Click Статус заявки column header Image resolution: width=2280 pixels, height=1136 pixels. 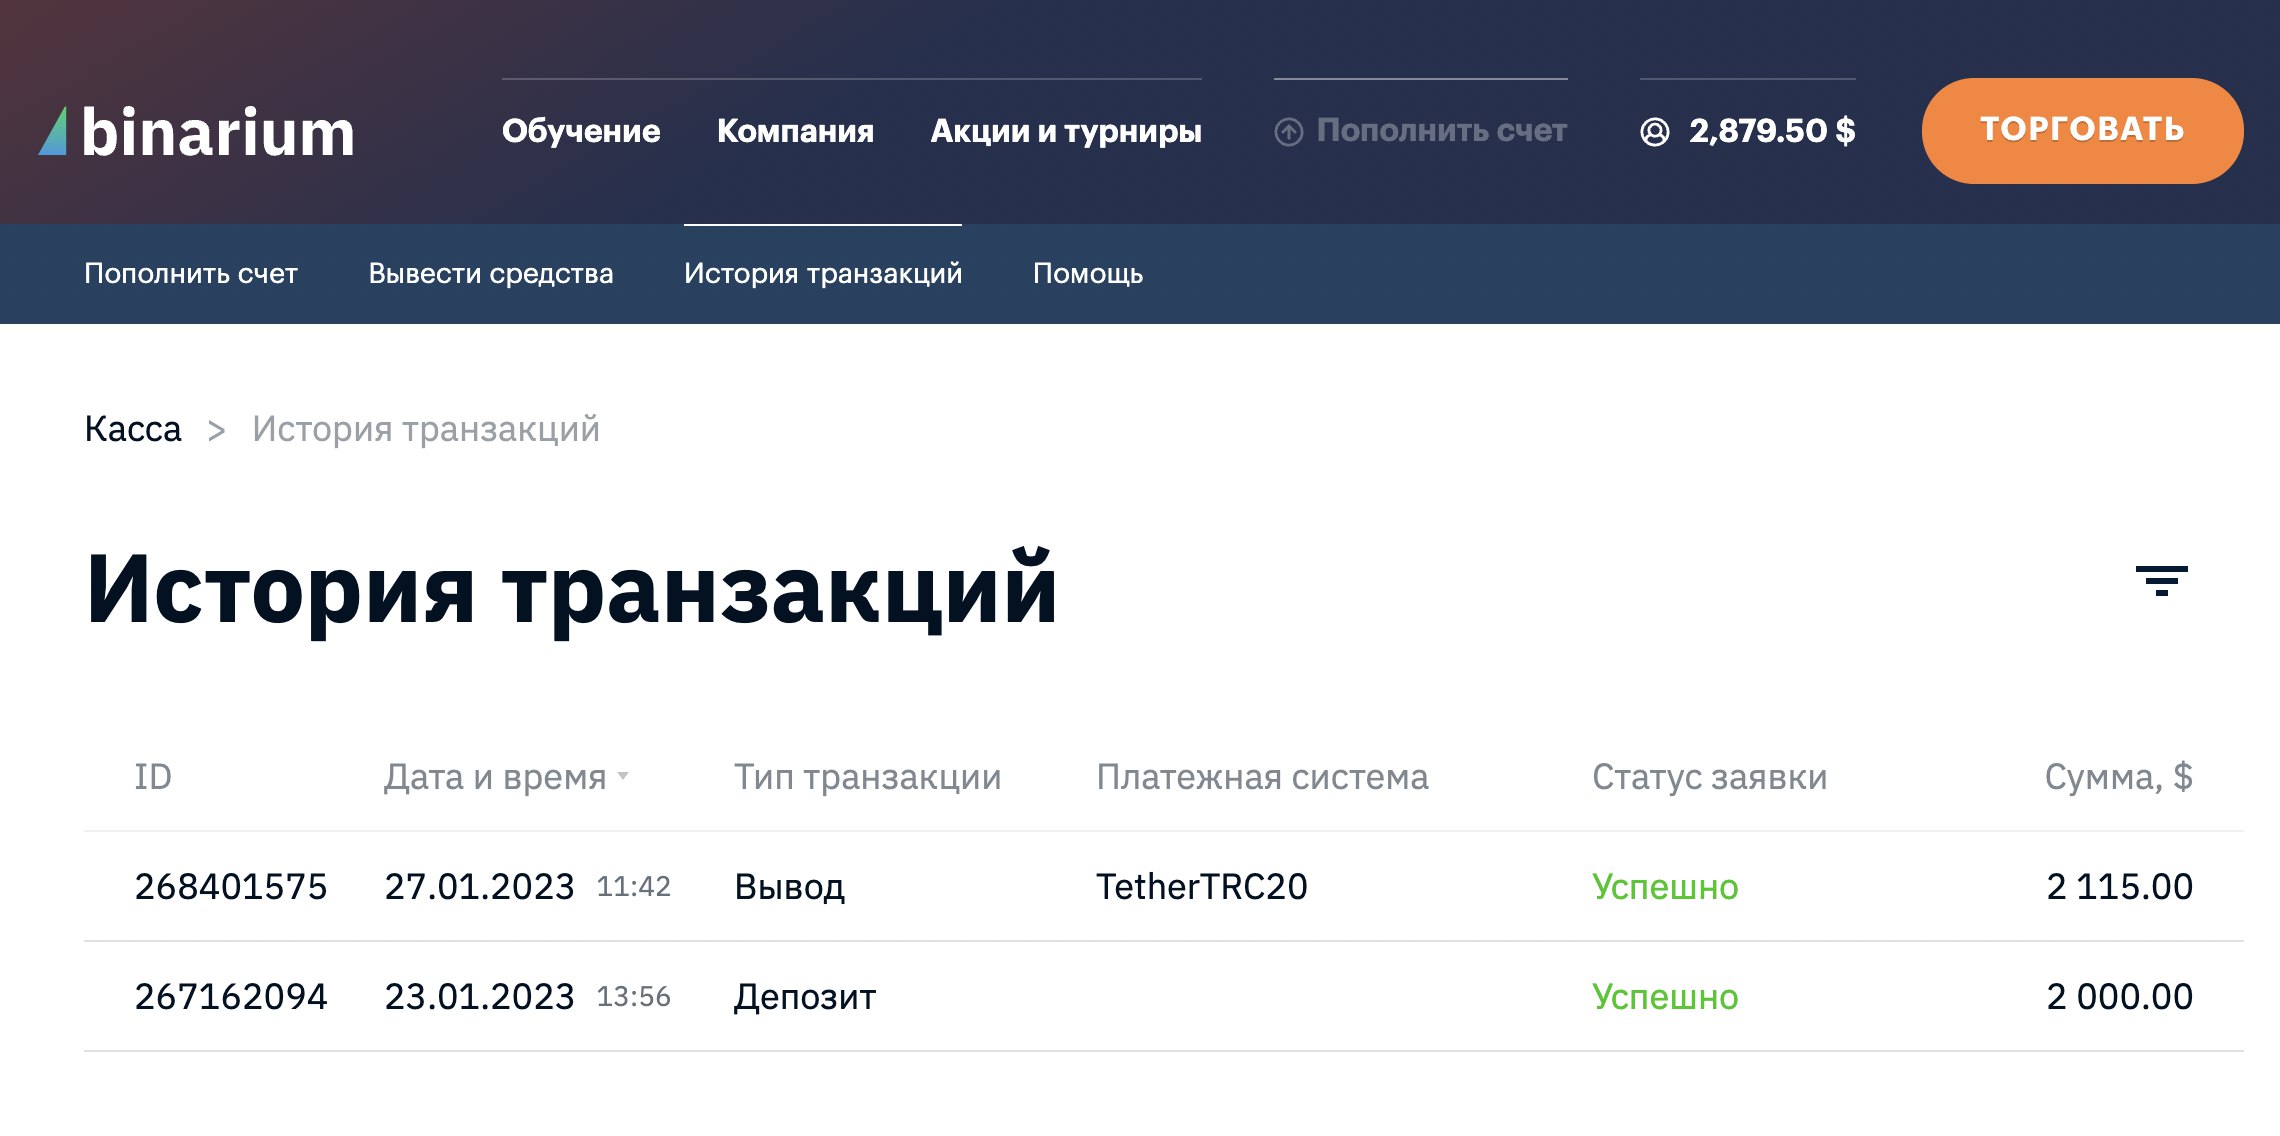click(x=1709, y=777)
